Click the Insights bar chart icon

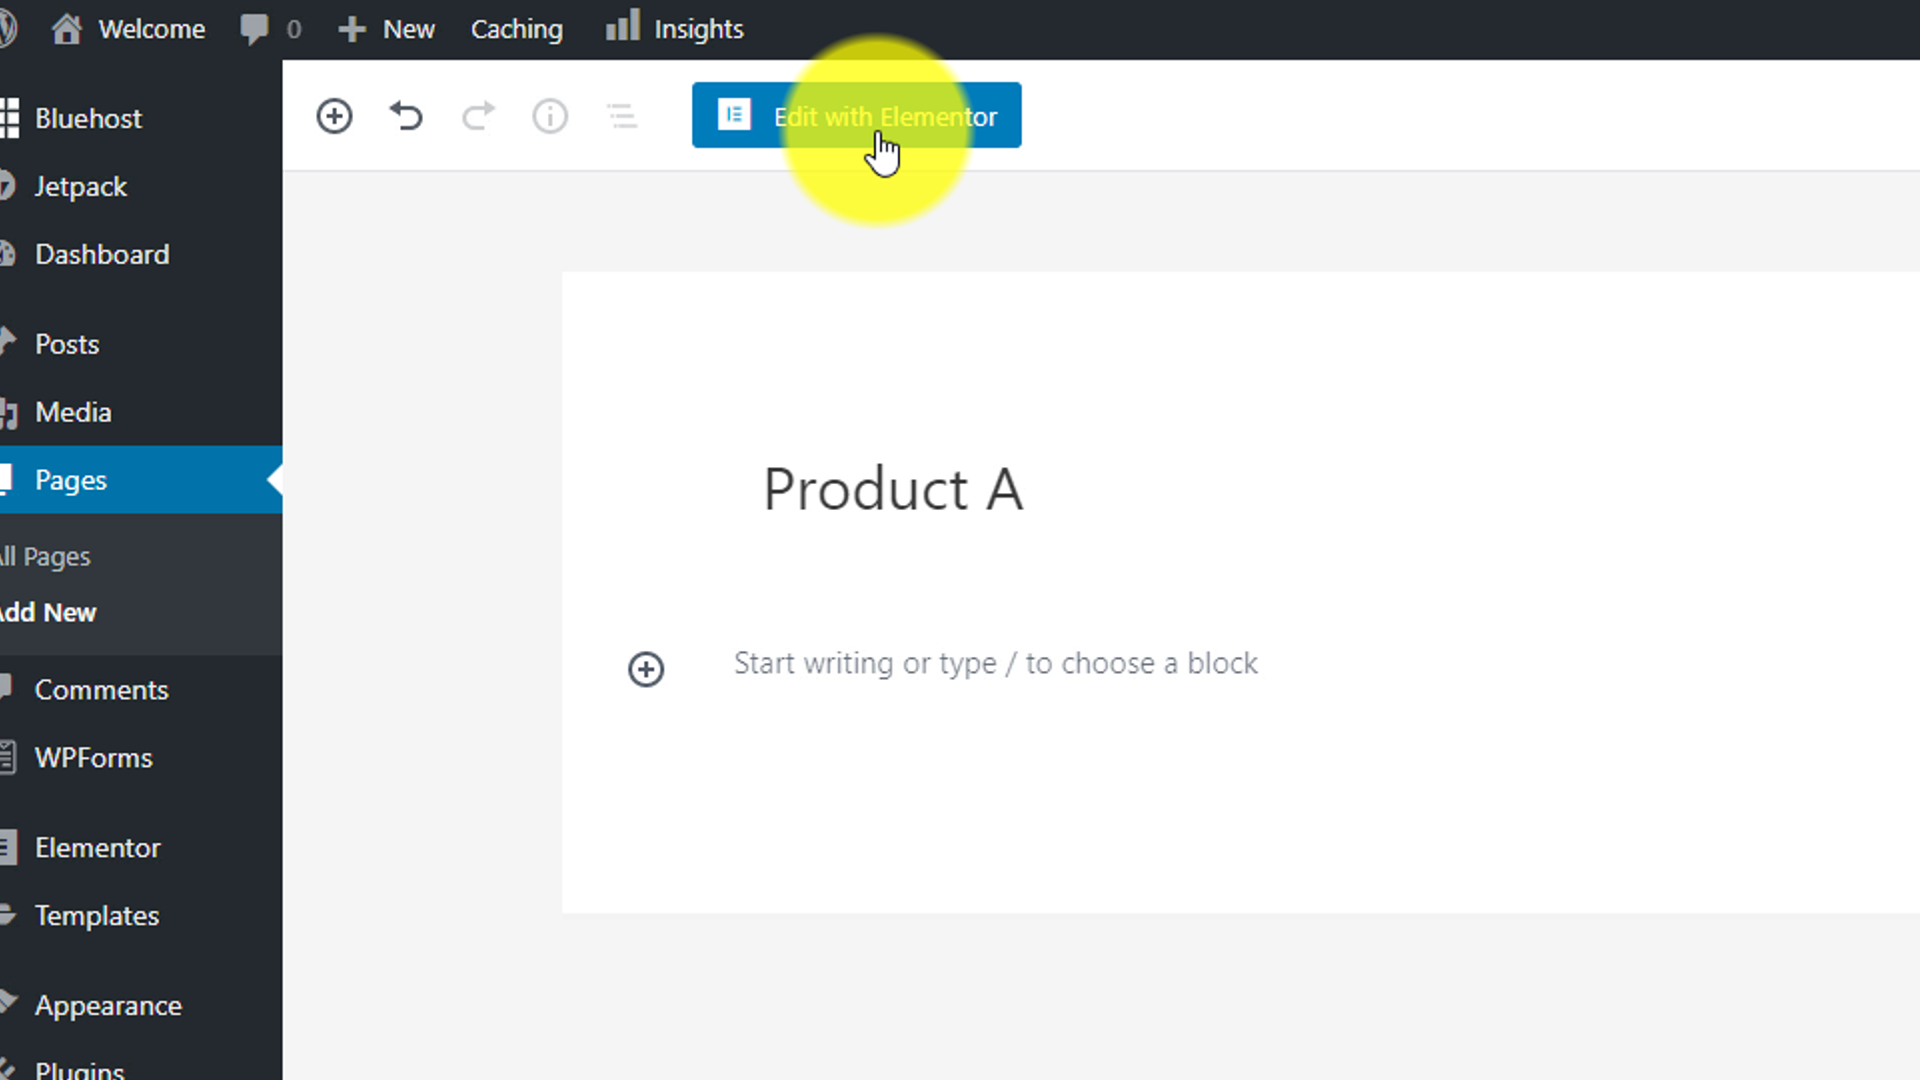[622, 27]
